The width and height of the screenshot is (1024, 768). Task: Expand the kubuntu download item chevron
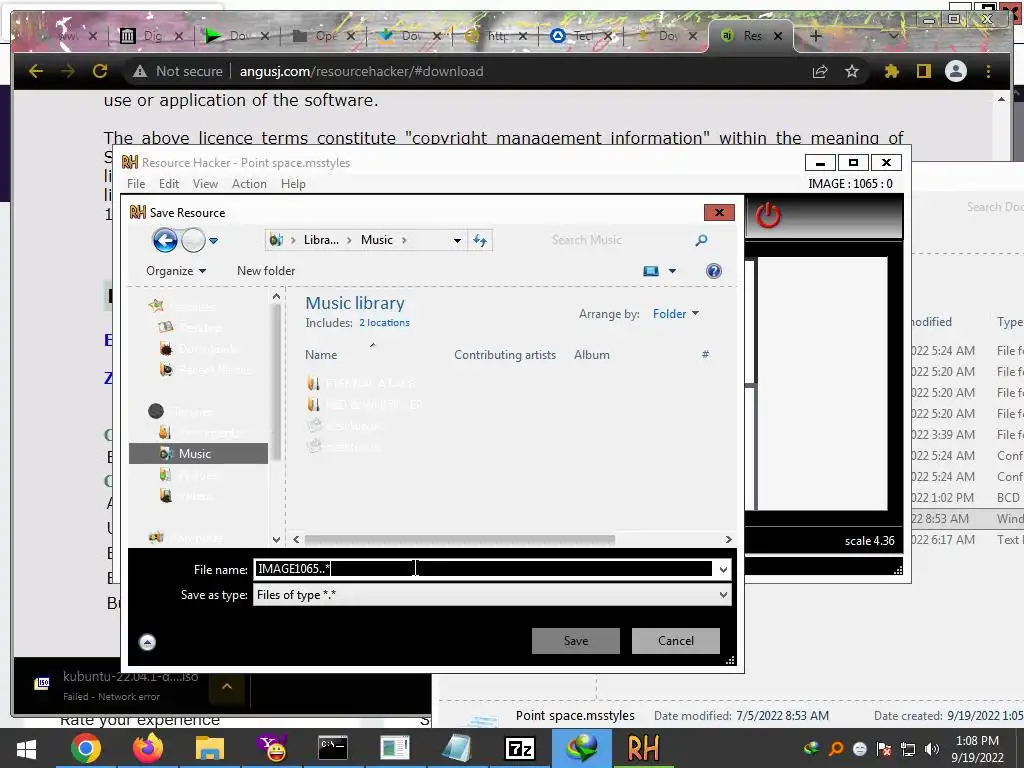[x=227, y=686]
